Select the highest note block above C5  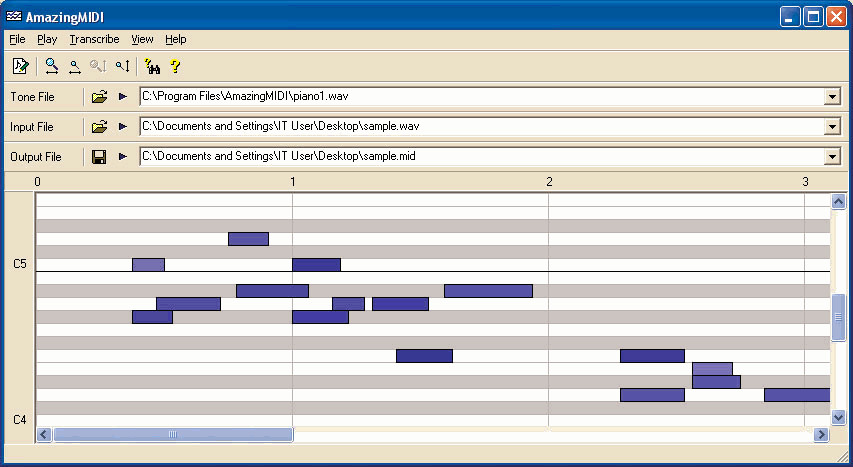249,239
